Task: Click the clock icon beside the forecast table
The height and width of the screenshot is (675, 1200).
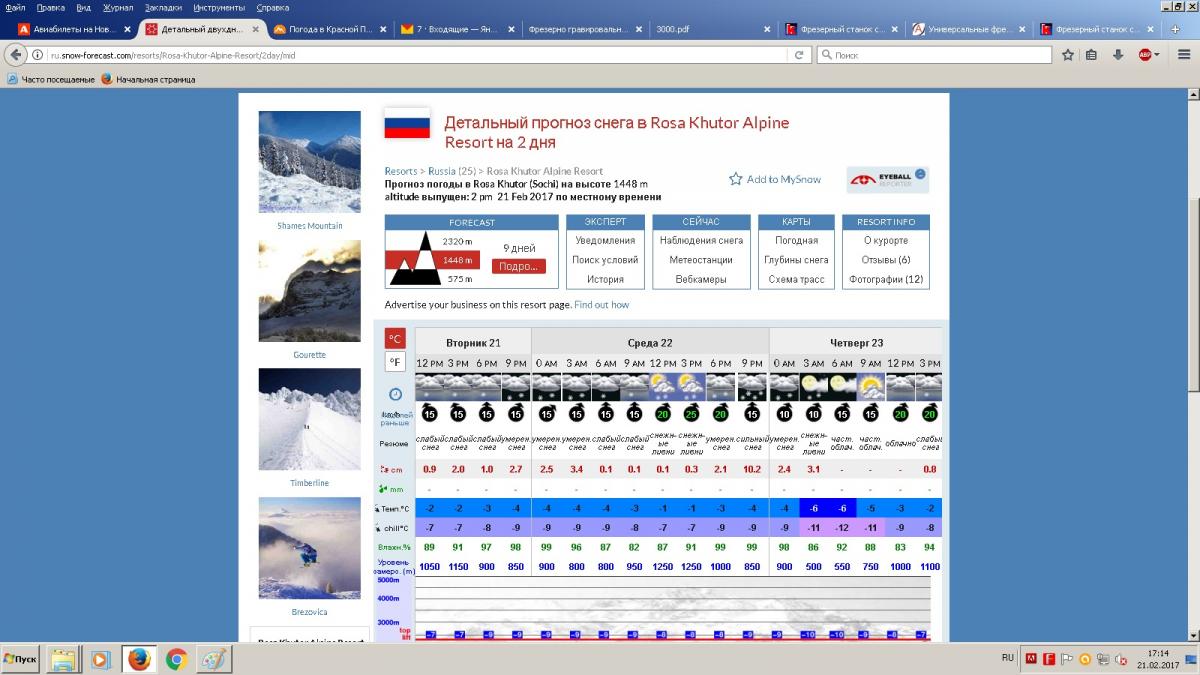Action: pos(395,394)
